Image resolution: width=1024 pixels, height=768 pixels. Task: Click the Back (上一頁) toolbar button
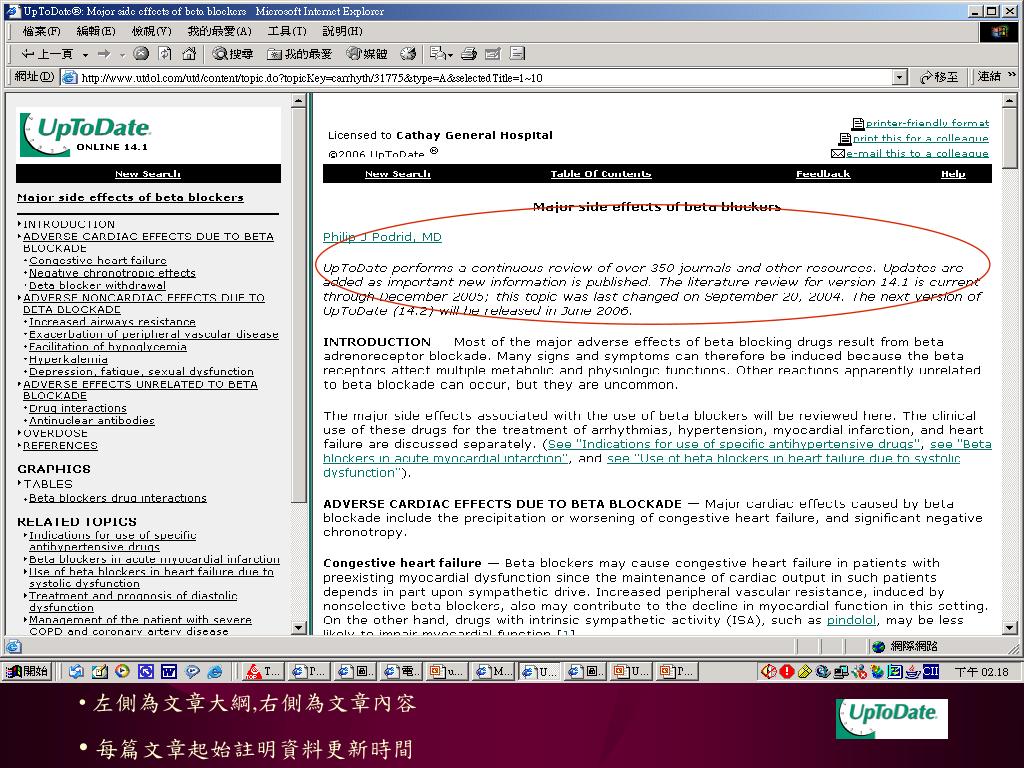click(x=46, y=54)
